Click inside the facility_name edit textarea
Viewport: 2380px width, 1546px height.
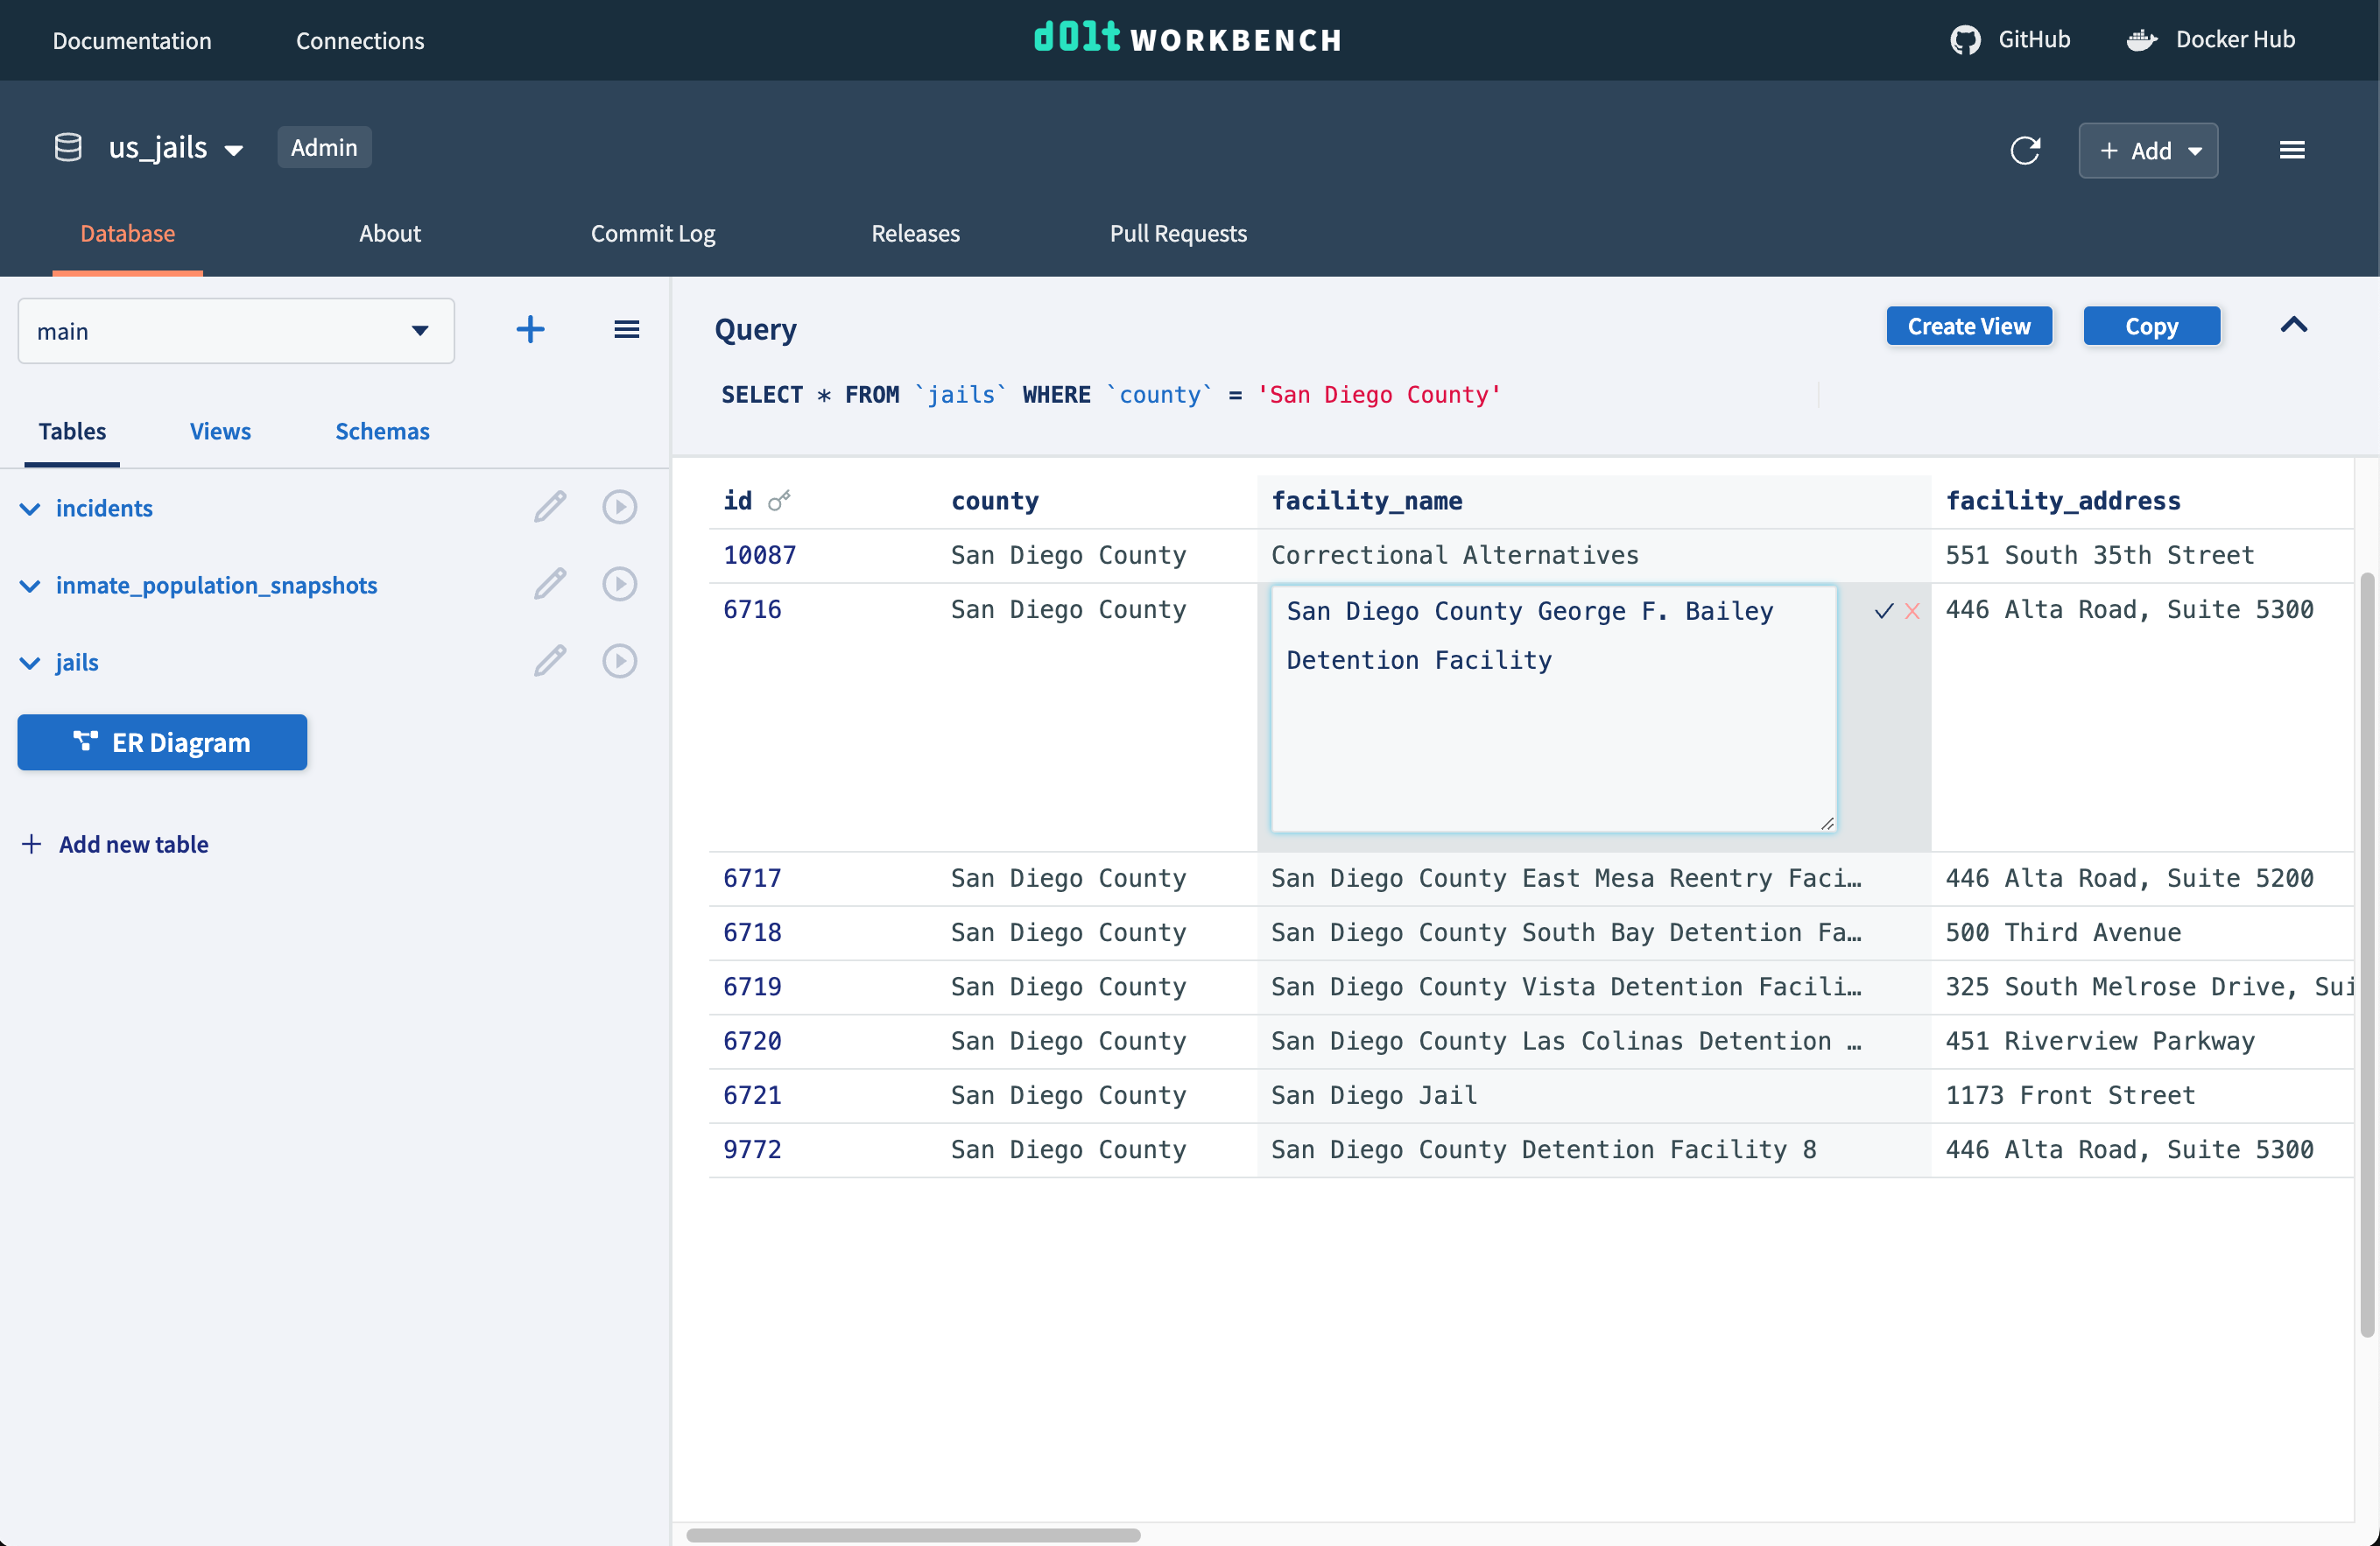point(1553,708)
